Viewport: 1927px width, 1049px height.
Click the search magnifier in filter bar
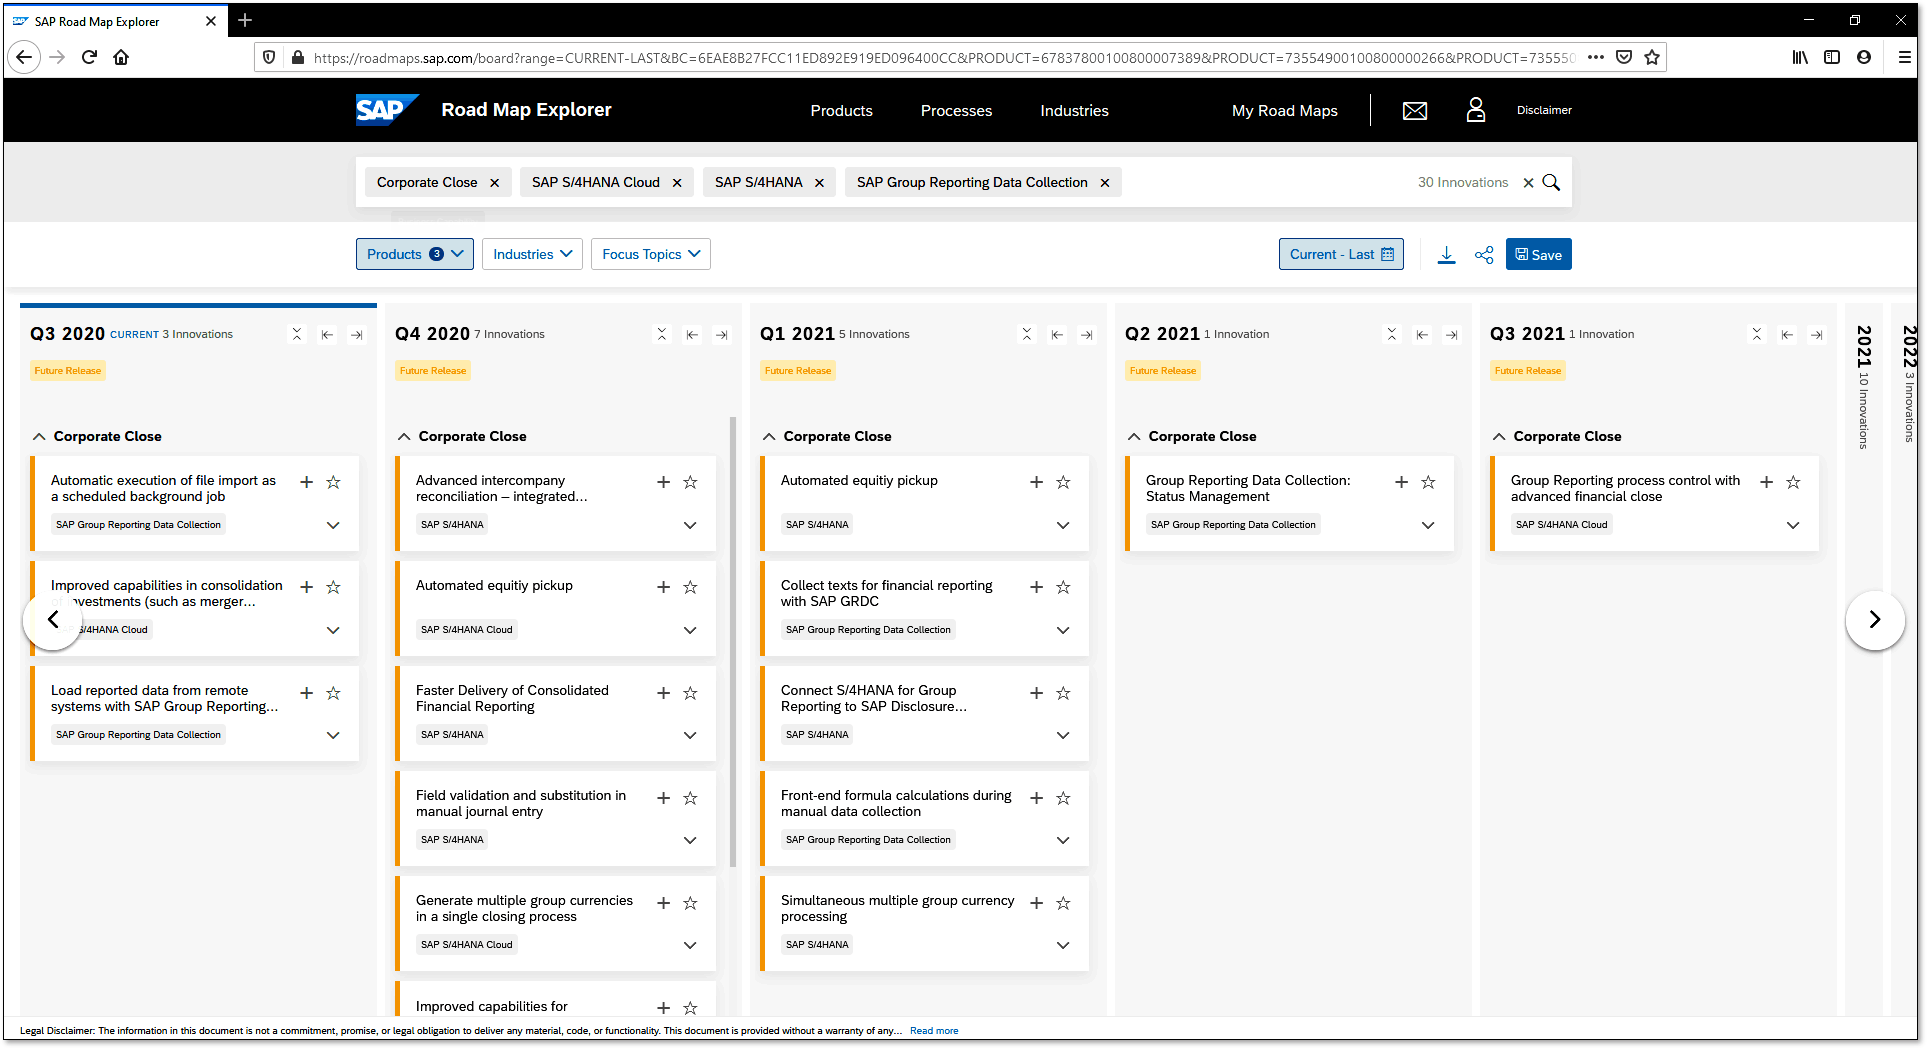point(1551,183)
